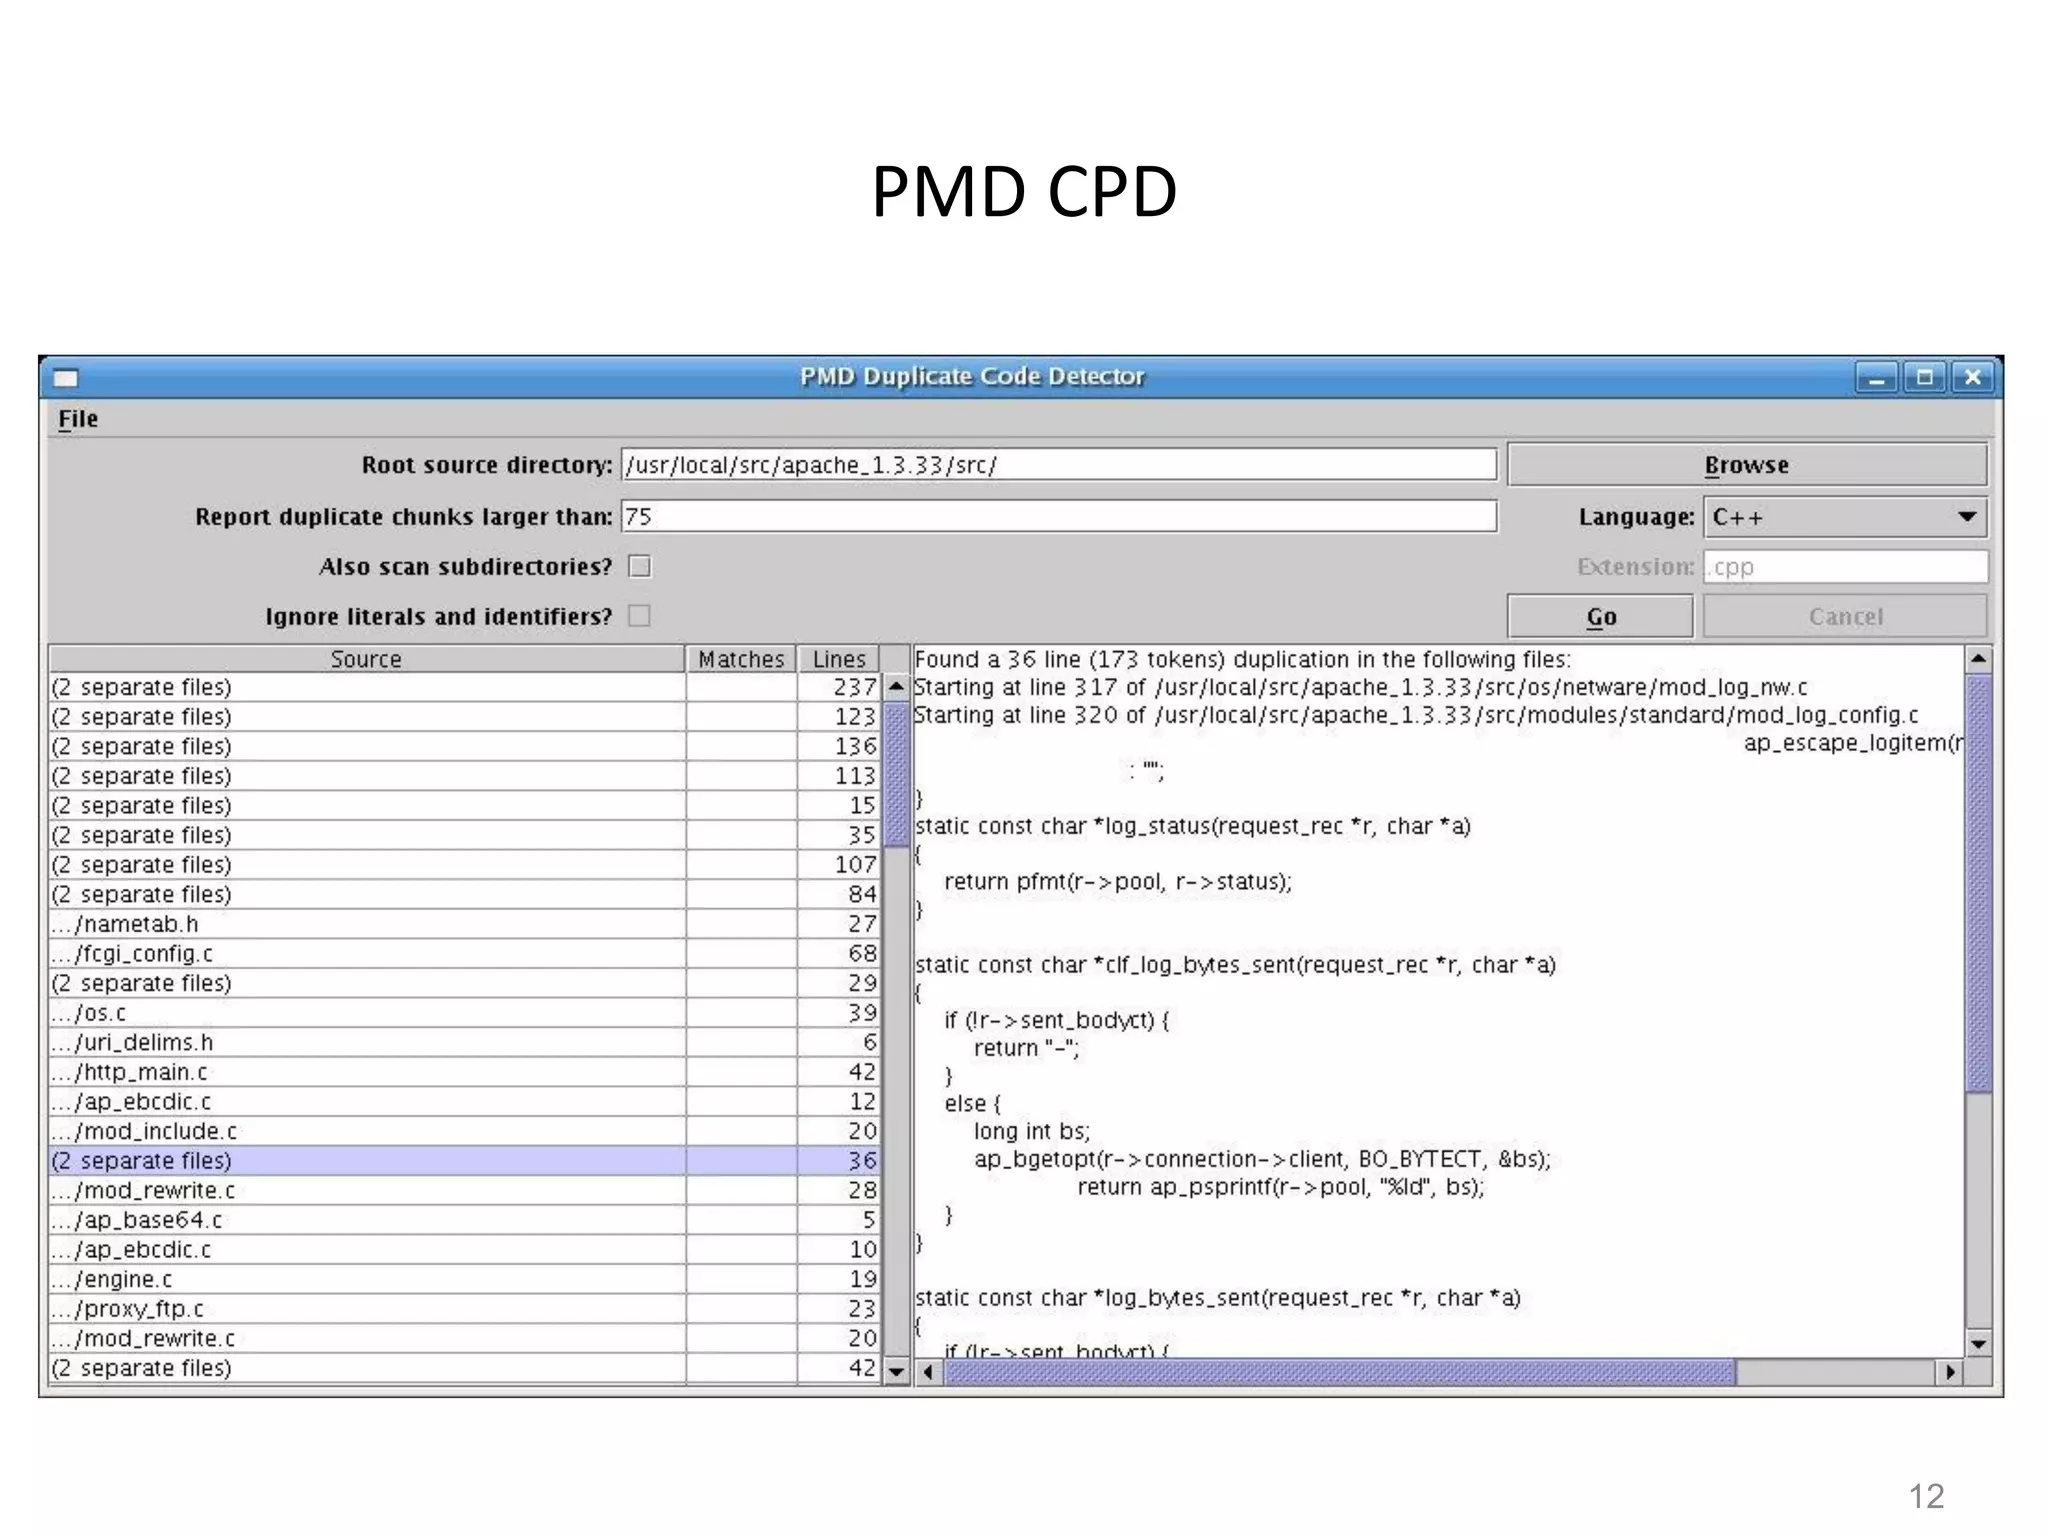2048x1536 pixels.
Task: Click the results list vertical scrollbar thumb
Action: click(x=896, y=775)
